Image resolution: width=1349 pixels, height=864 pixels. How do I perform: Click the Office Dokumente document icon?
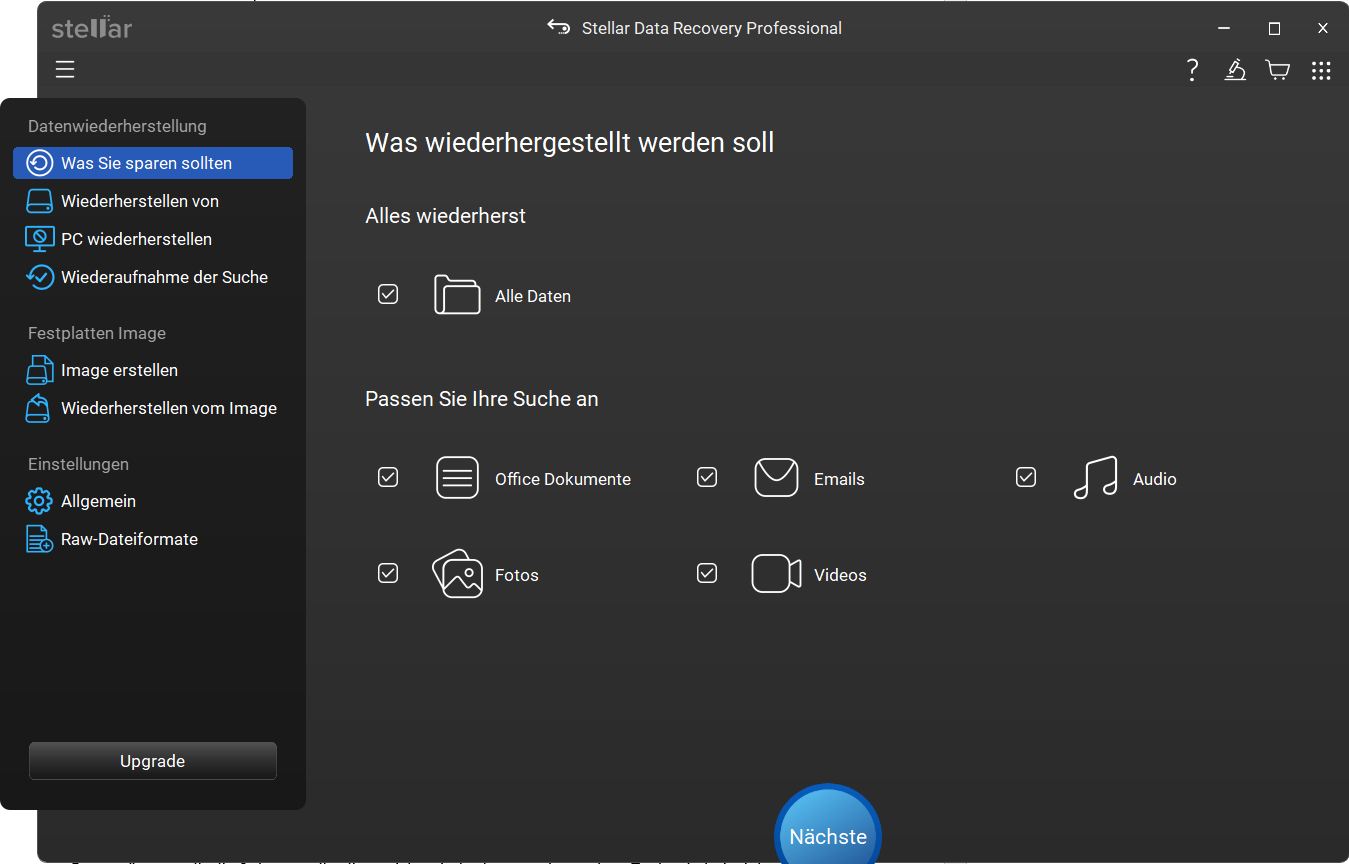coord(457,477)
